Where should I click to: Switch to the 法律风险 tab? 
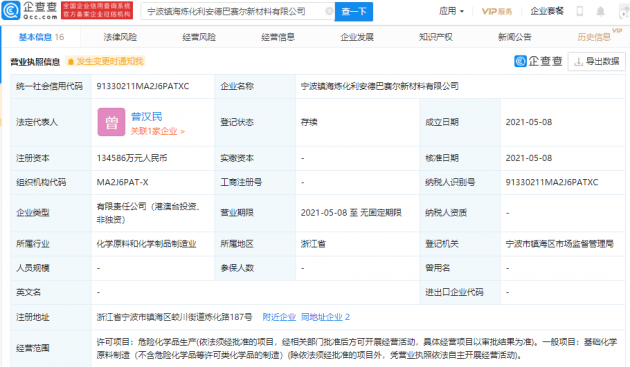(x=120, y=37)
